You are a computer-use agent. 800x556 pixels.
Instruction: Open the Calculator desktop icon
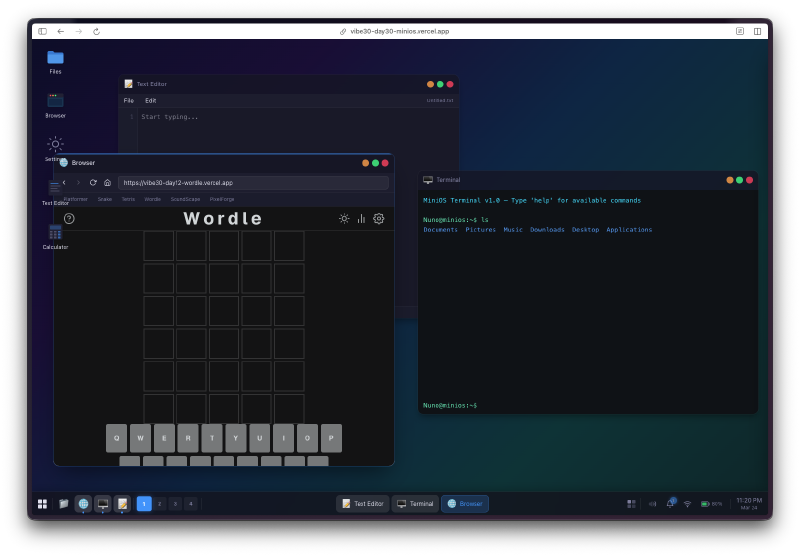click(x=55, y=237)
